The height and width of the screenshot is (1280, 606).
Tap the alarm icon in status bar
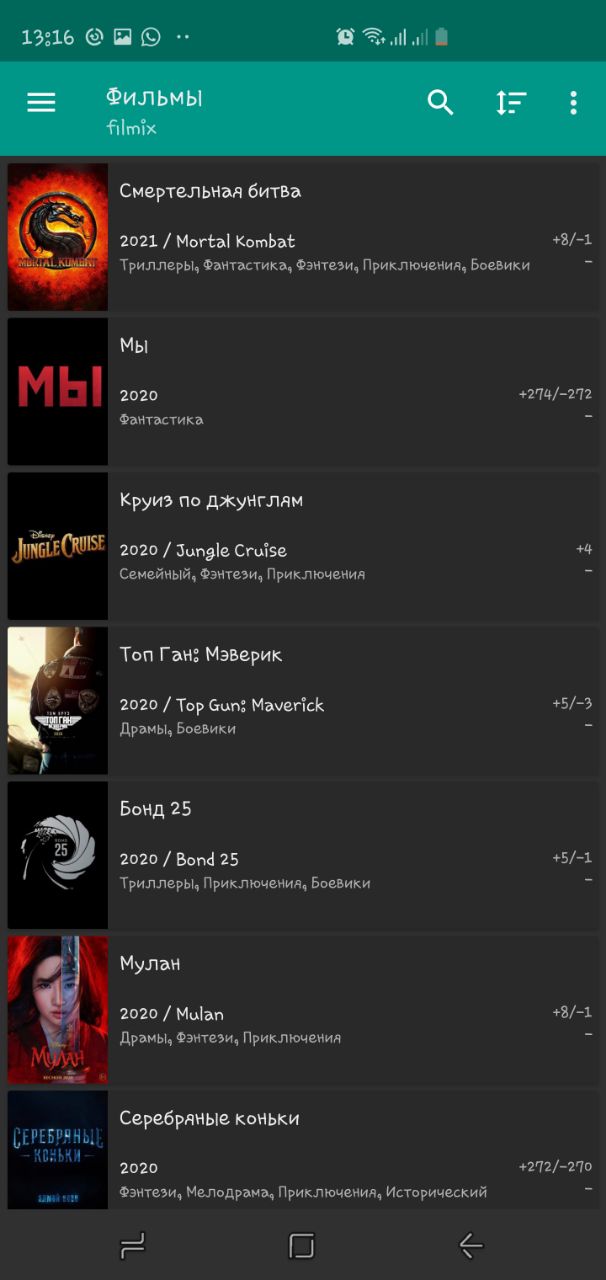pos(345,37)
